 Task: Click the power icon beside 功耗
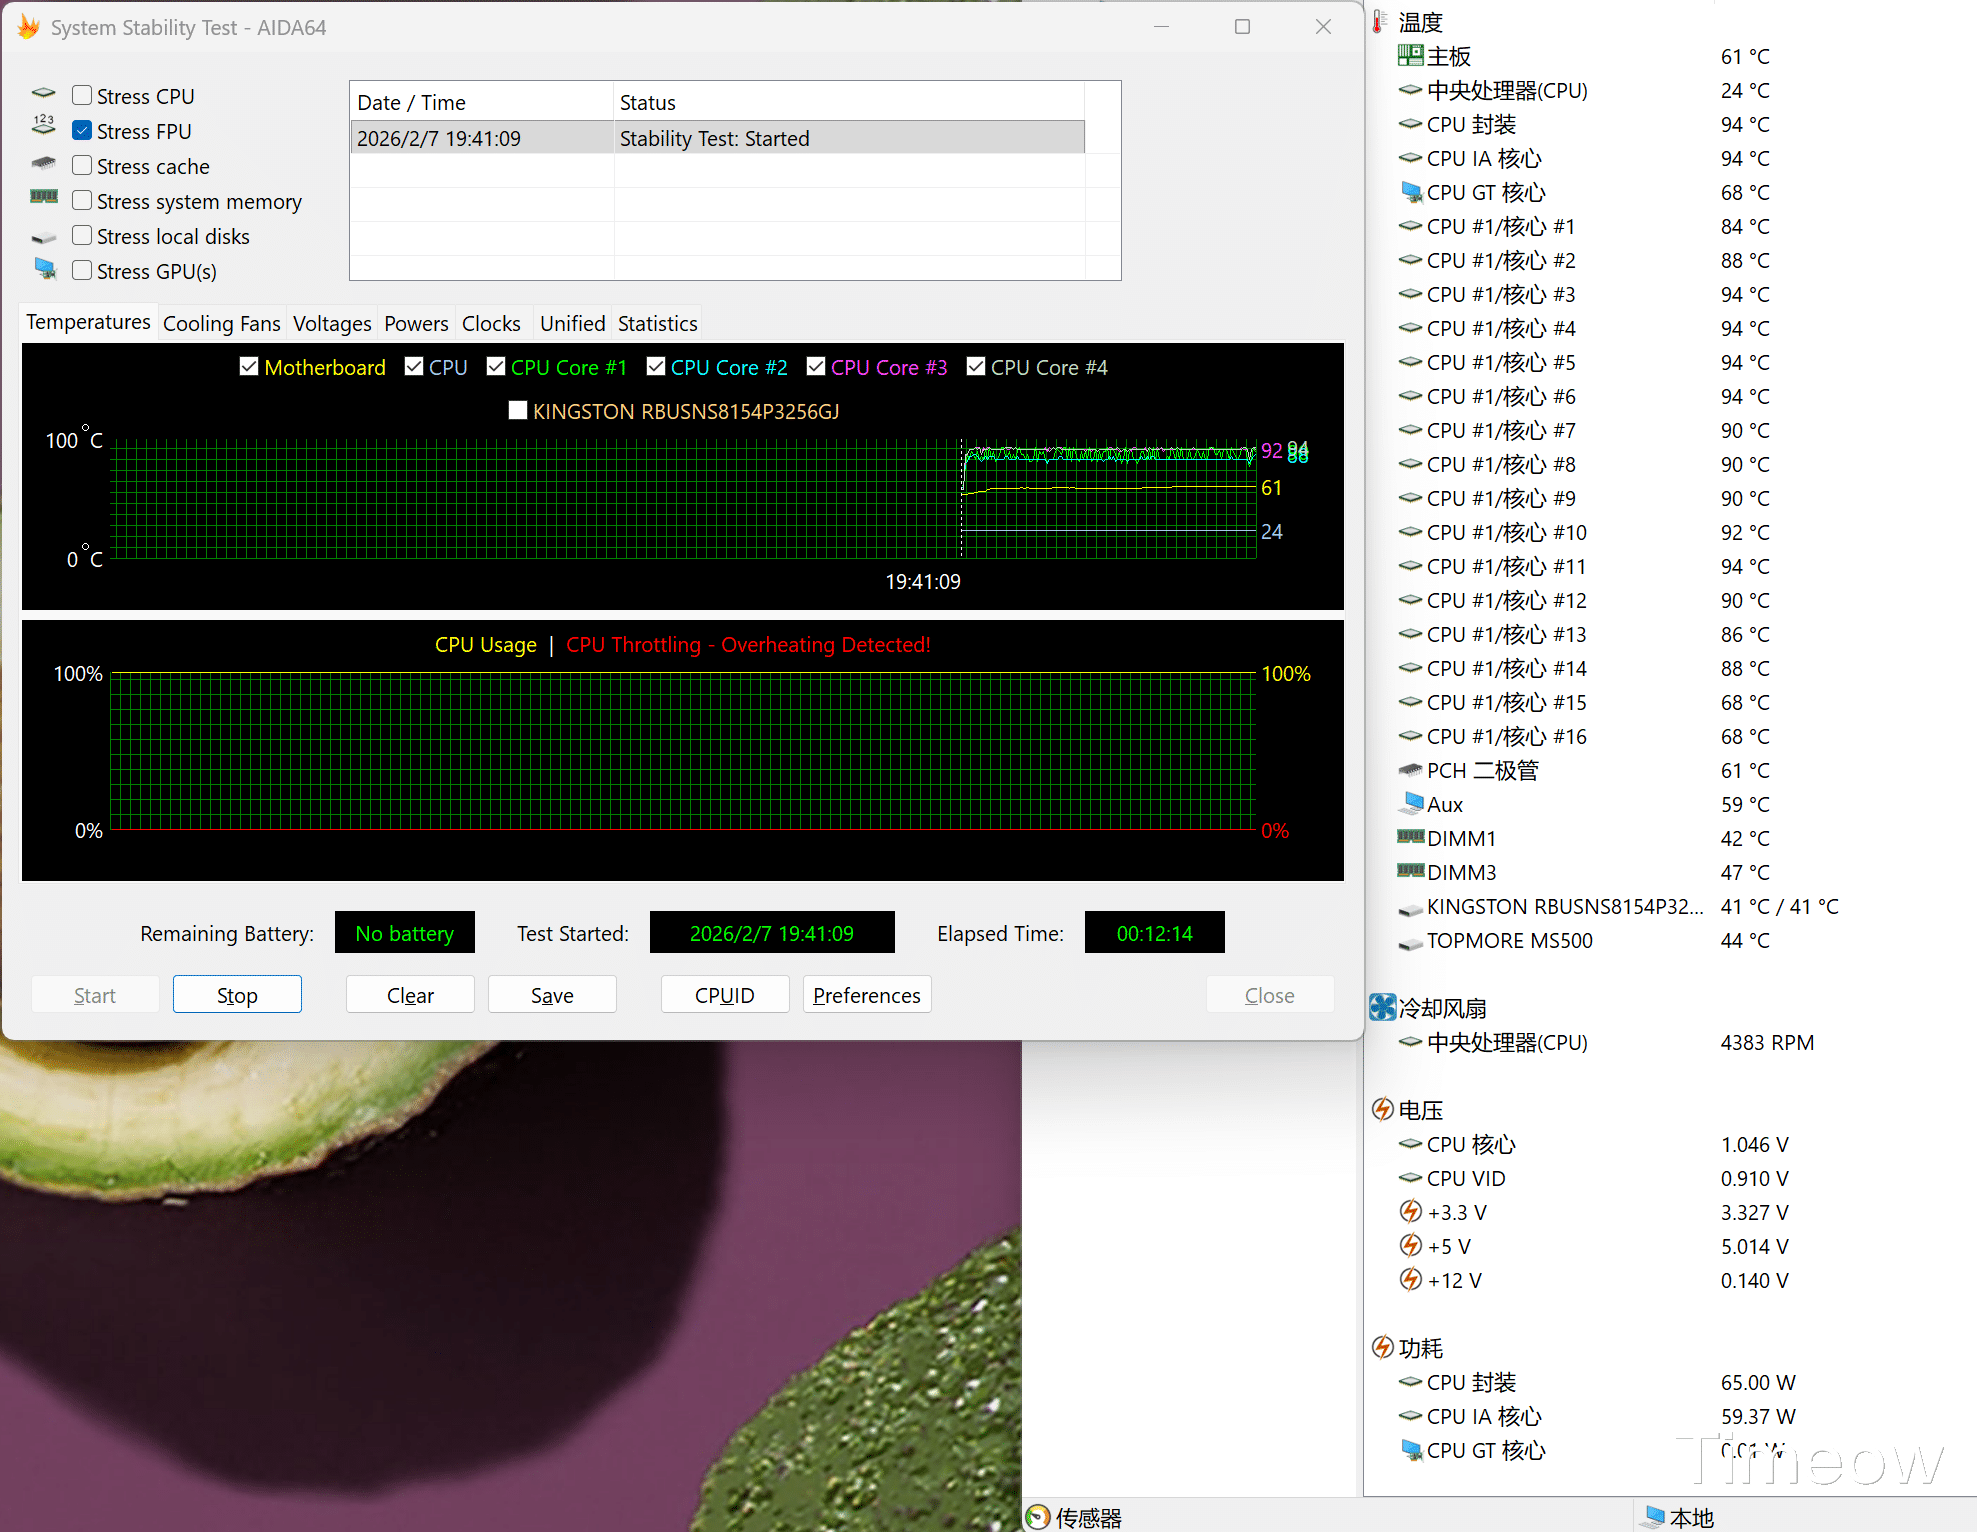(x=1382, y=1348)
